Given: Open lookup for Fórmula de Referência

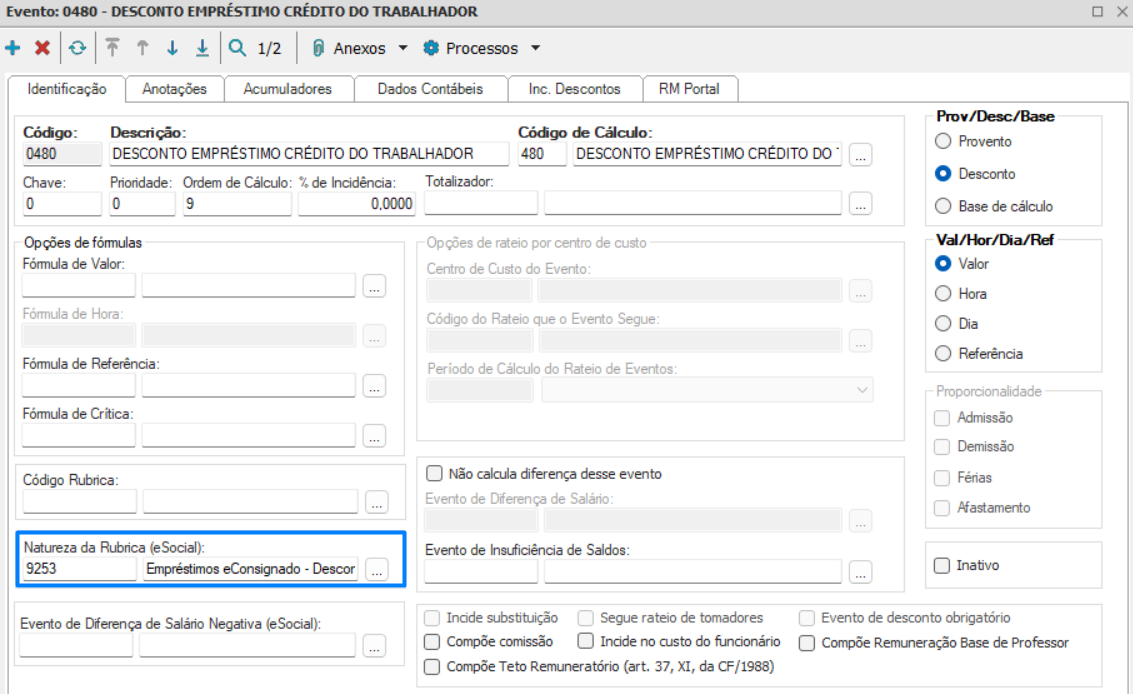Looking at the screenshot, I should tap(374, 386).
